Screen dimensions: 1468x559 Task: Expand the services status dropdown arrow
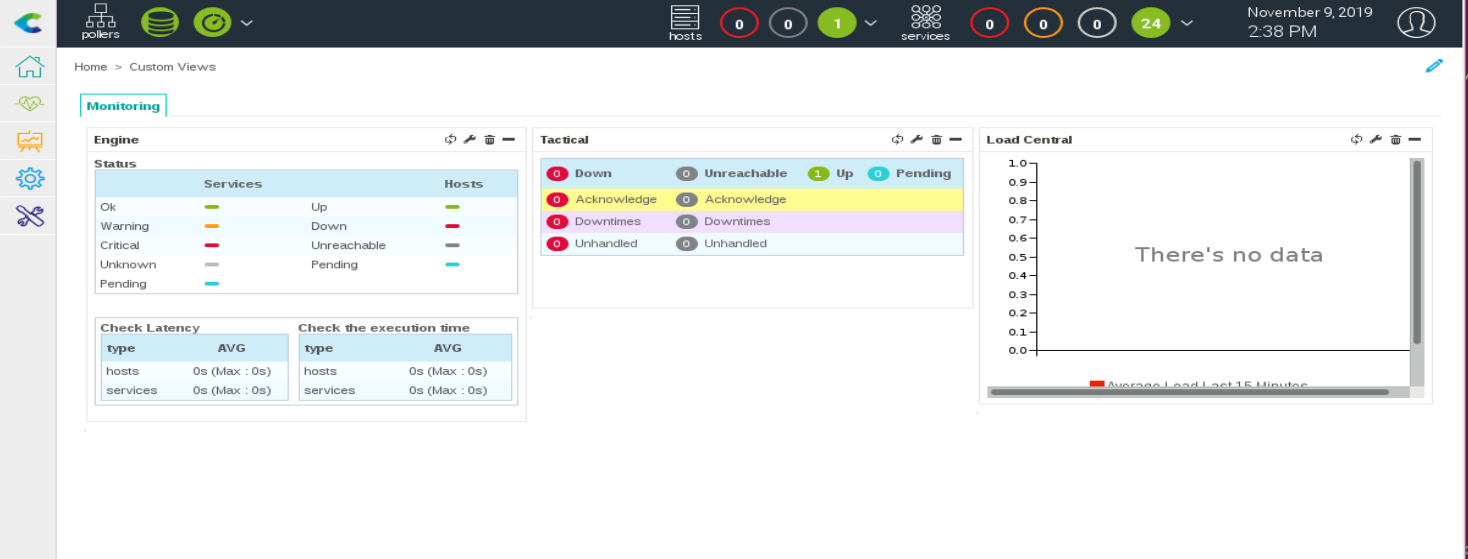click(1186, 23)
